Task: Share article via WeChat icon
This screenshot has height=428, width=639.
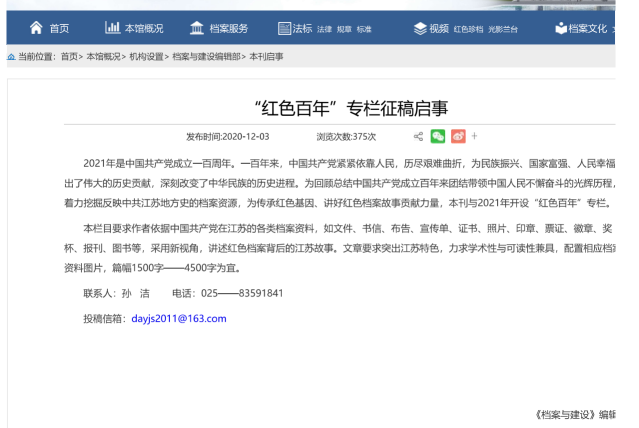Action: pos(438,136)
